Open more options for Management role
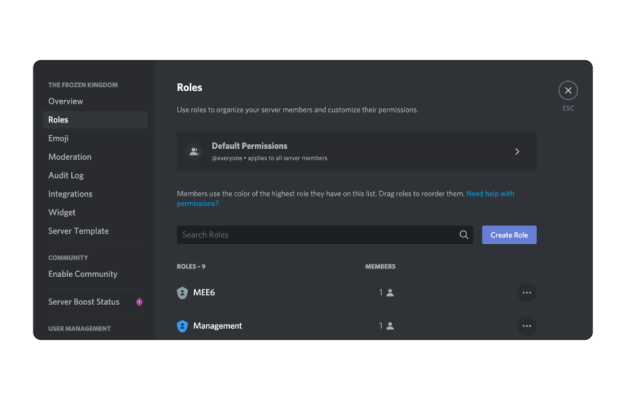 [x=527, y=326]
